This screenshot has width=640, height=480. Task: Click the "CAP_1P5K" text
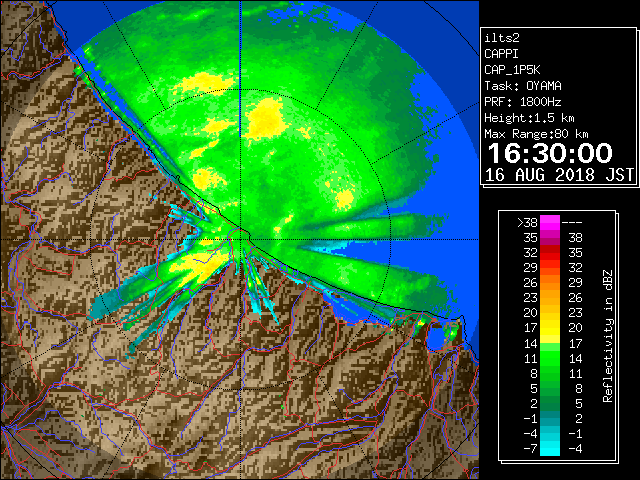pyautogui.click(x=512, y=70)
